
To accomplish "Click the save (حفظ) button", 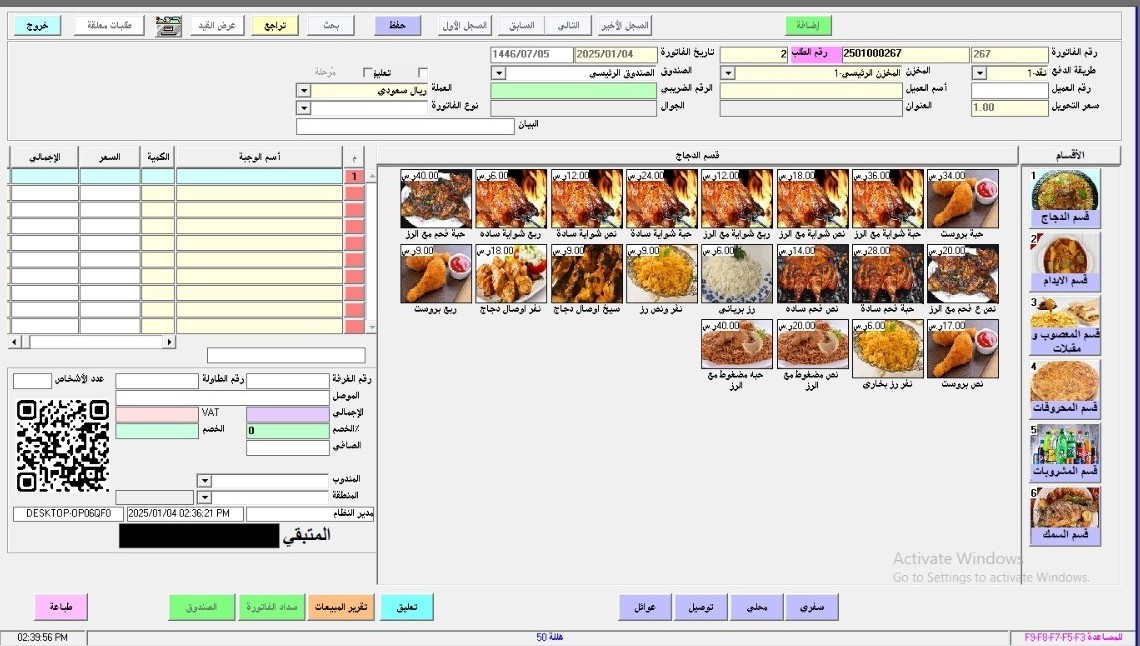I will [x=397, y=25].
